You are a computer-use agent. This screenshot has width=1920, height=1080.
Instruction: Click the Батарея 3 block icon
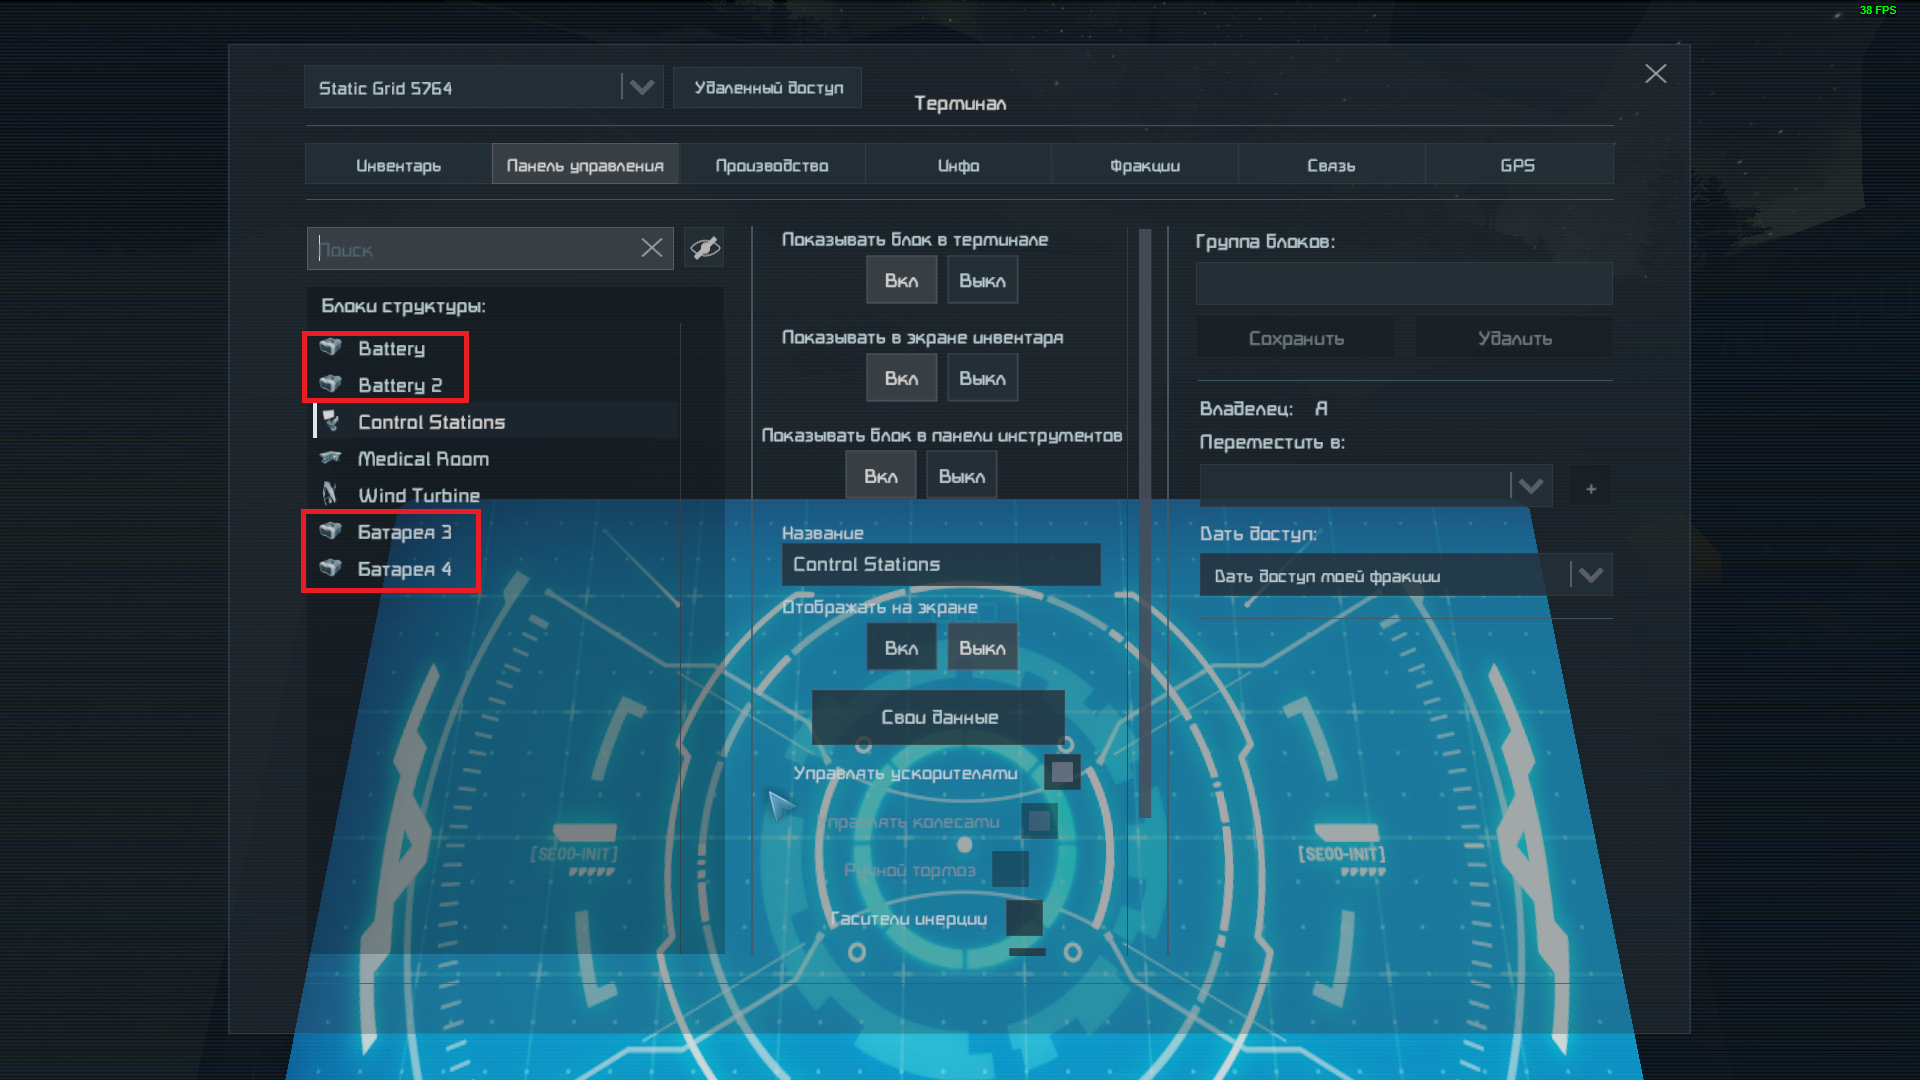click(x=331, y=531)
